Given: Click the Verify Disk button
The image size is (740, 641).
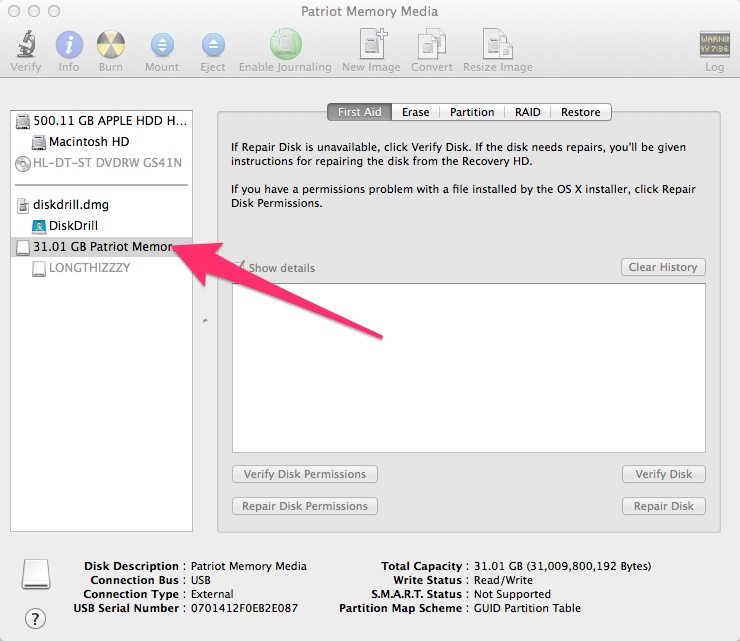Looking at the screenshot, I should [664, 474].
